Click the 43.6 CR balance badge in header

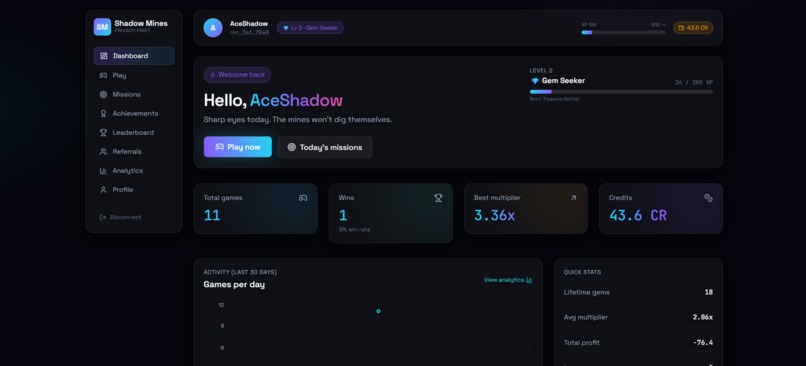click(x=693, y=28)
